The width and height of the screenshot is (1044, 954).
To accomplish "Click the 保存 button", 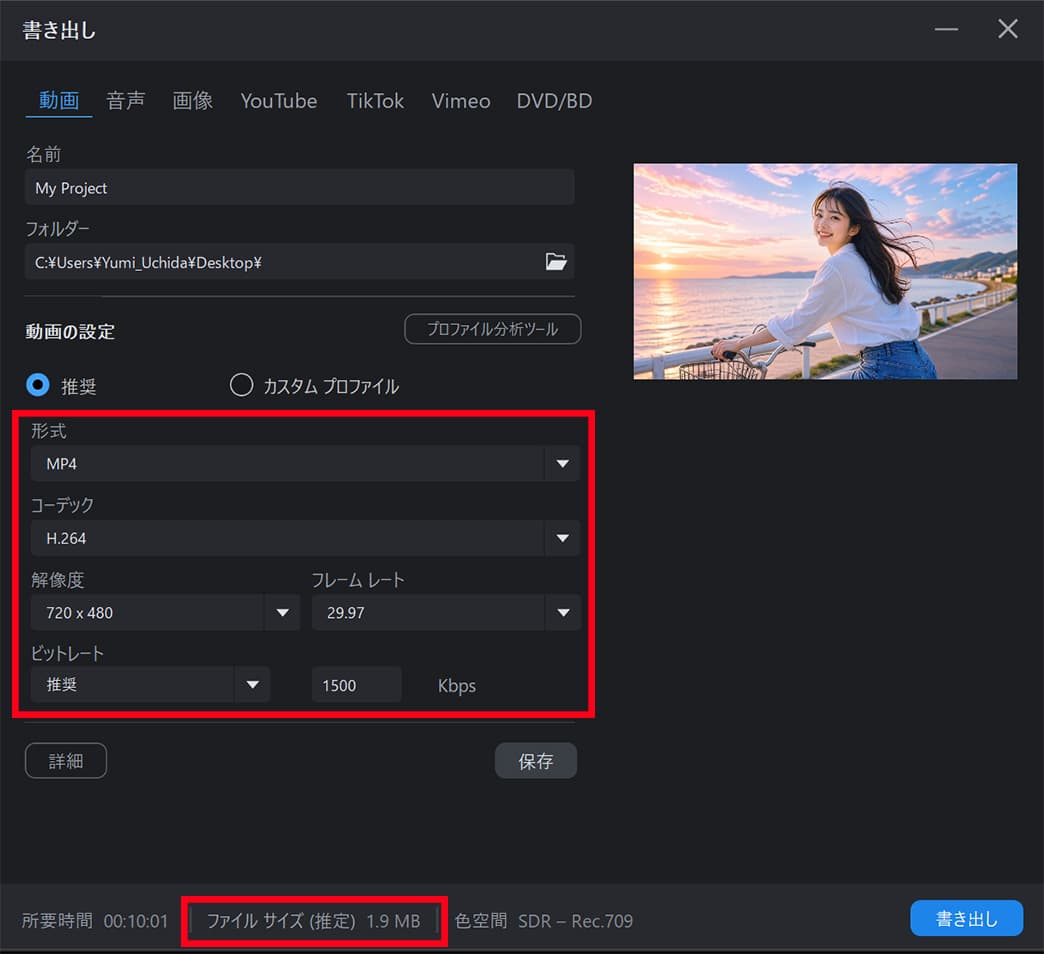I will [536, 760].
